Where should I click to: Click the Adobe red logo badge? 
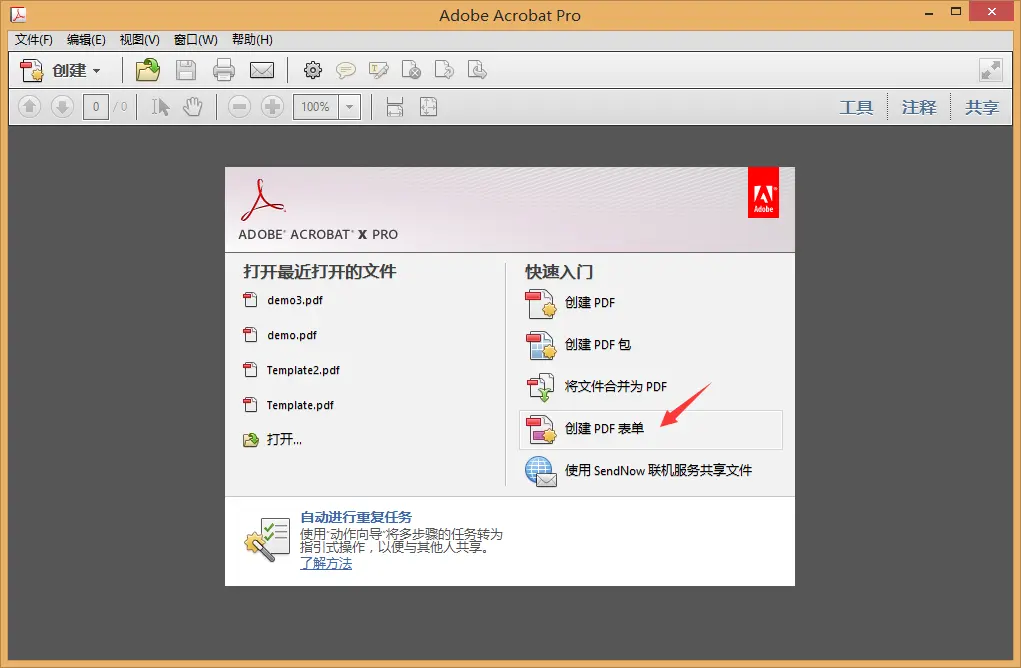[x=763, y=193]
